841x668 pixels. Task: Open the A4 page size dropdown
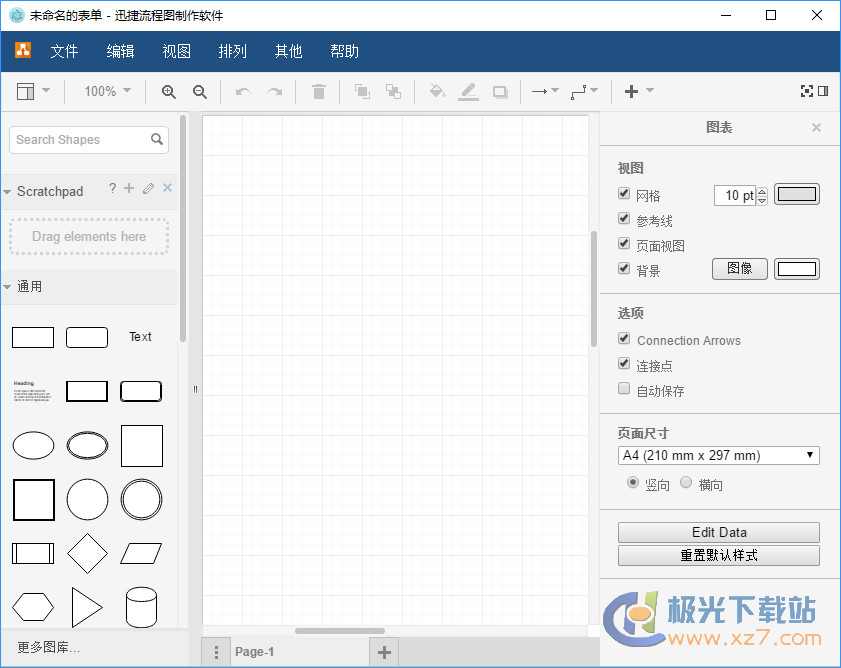click(718, 455)
